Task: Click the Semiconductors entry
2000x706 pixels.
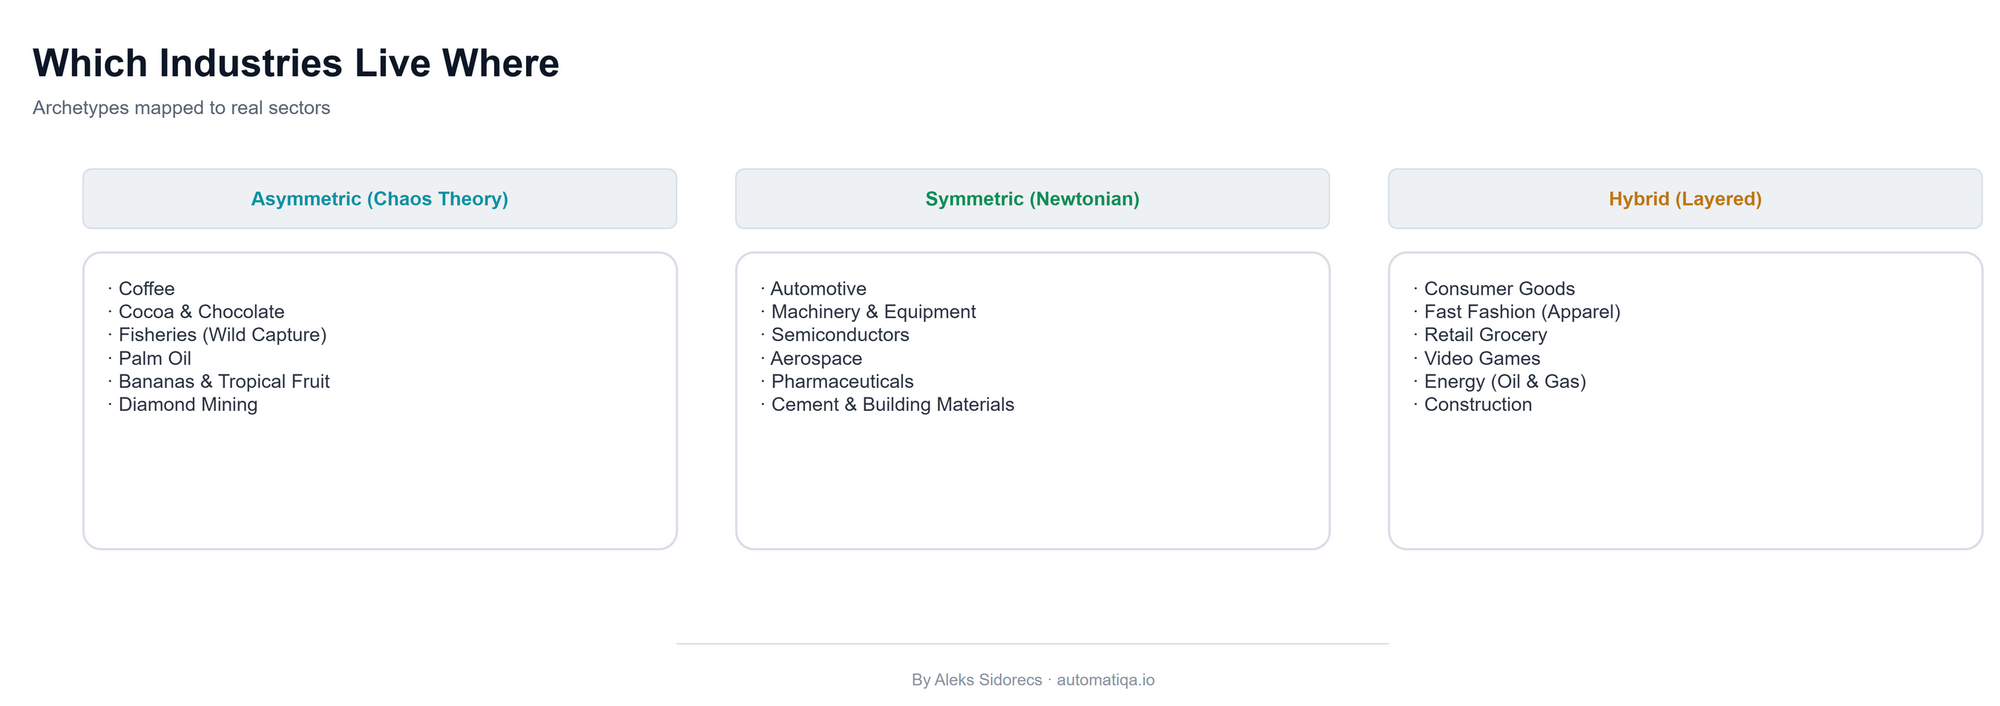Action: [840, 335]
